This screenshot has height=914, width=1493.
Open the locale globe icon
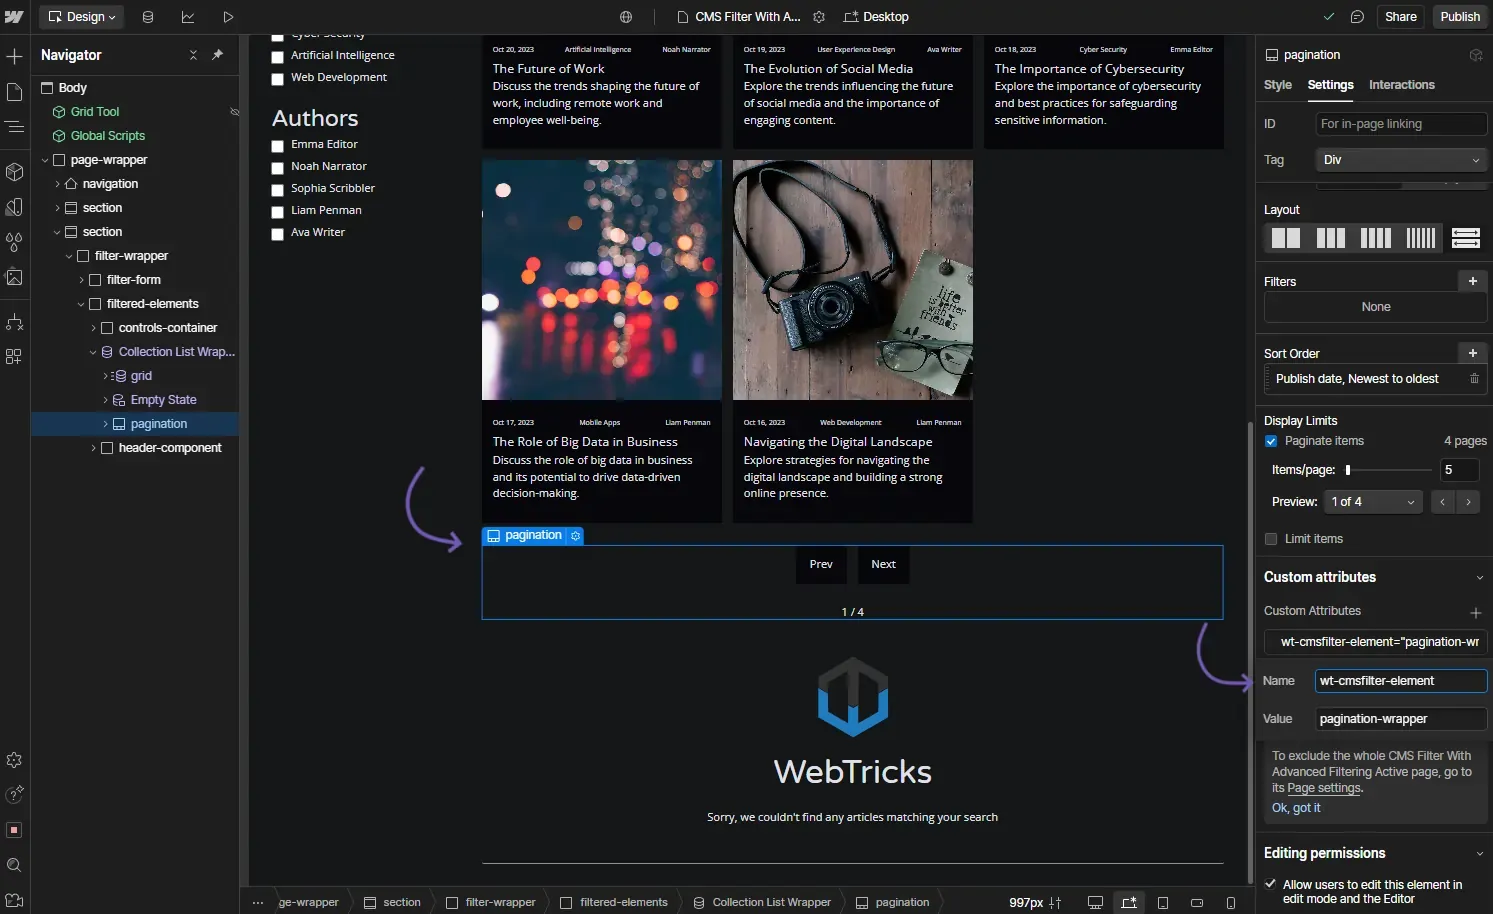click(x=626, y=17)
